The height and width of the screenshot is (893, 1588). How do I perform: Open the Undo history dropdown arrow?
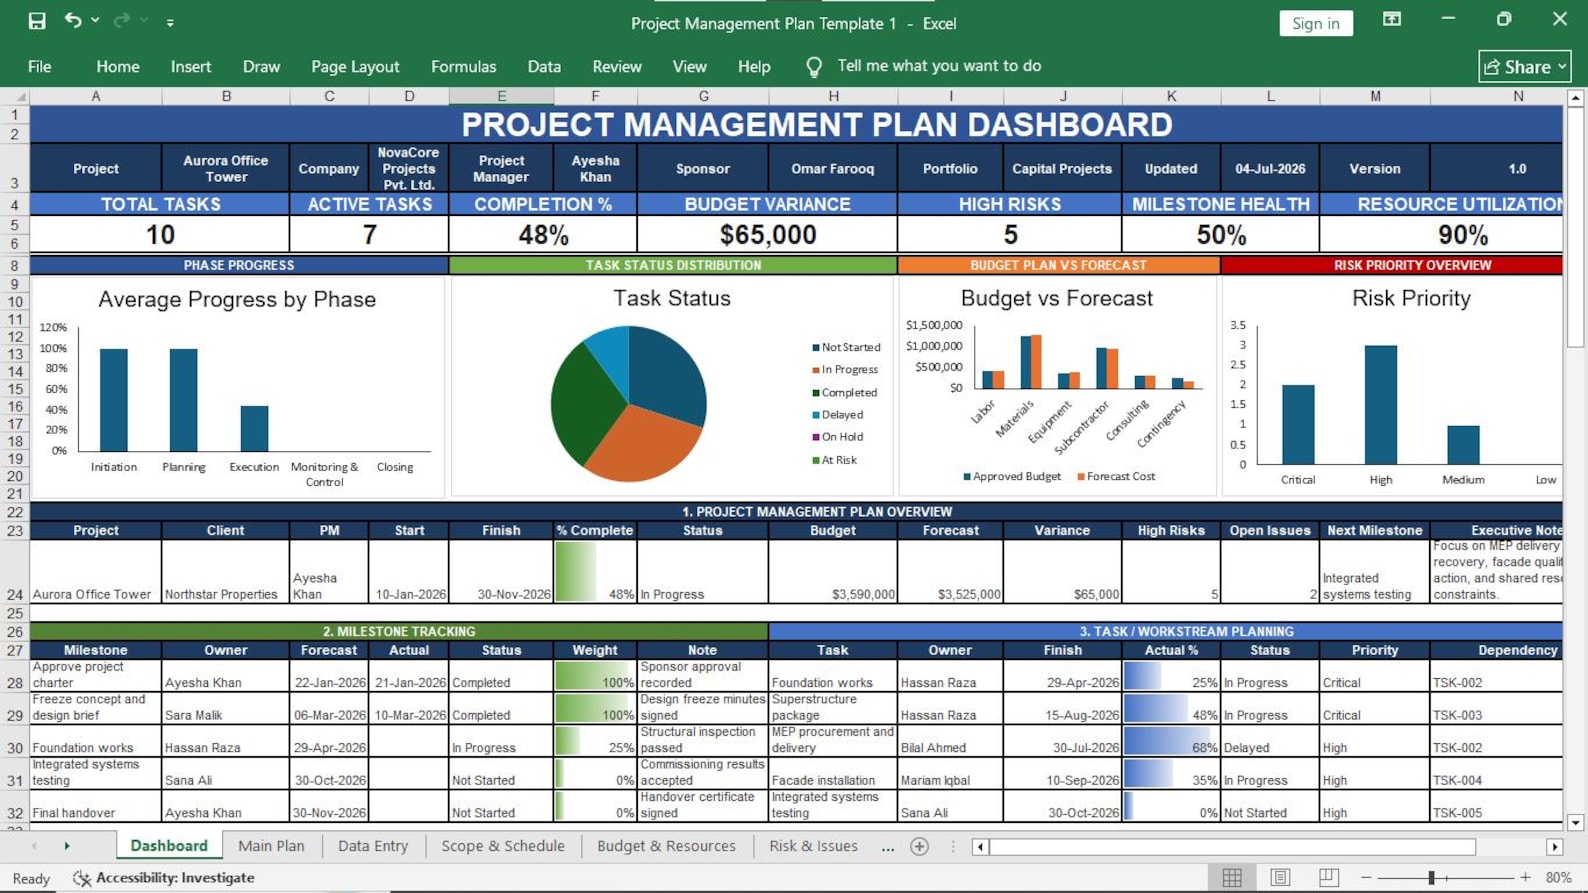pyautogui.click(x=95, y=21)
